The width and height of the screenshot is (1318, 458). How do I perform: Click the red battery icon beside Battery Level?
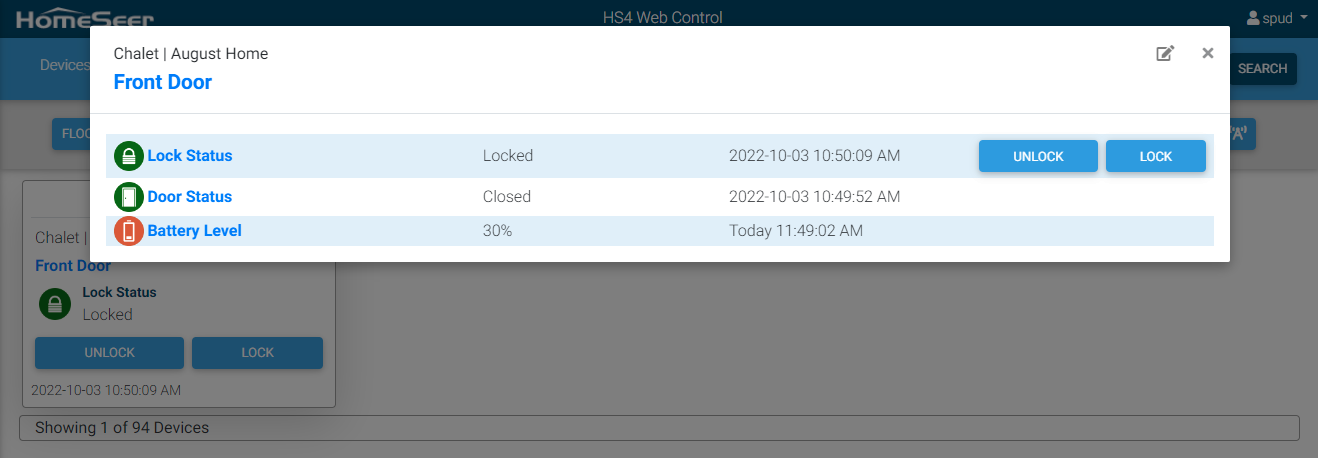129,231
